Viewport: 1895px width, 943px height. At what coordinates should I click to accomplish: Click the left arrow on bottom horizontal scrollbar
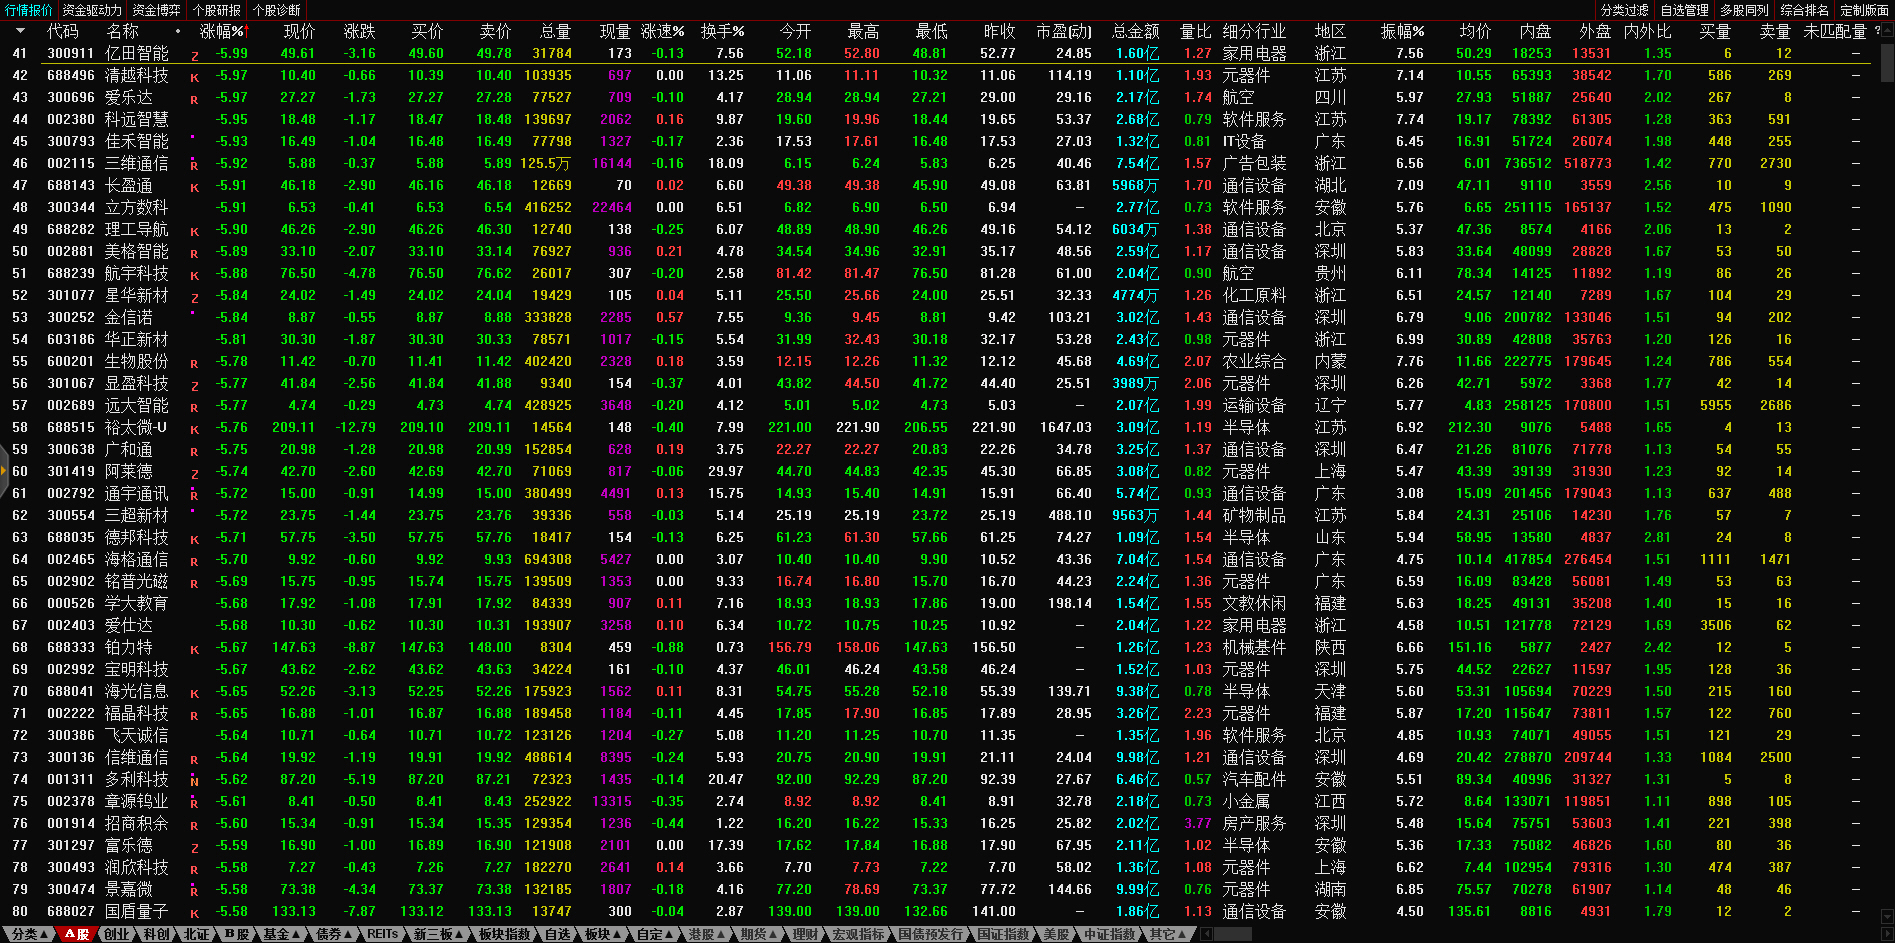pos(1207,934)
